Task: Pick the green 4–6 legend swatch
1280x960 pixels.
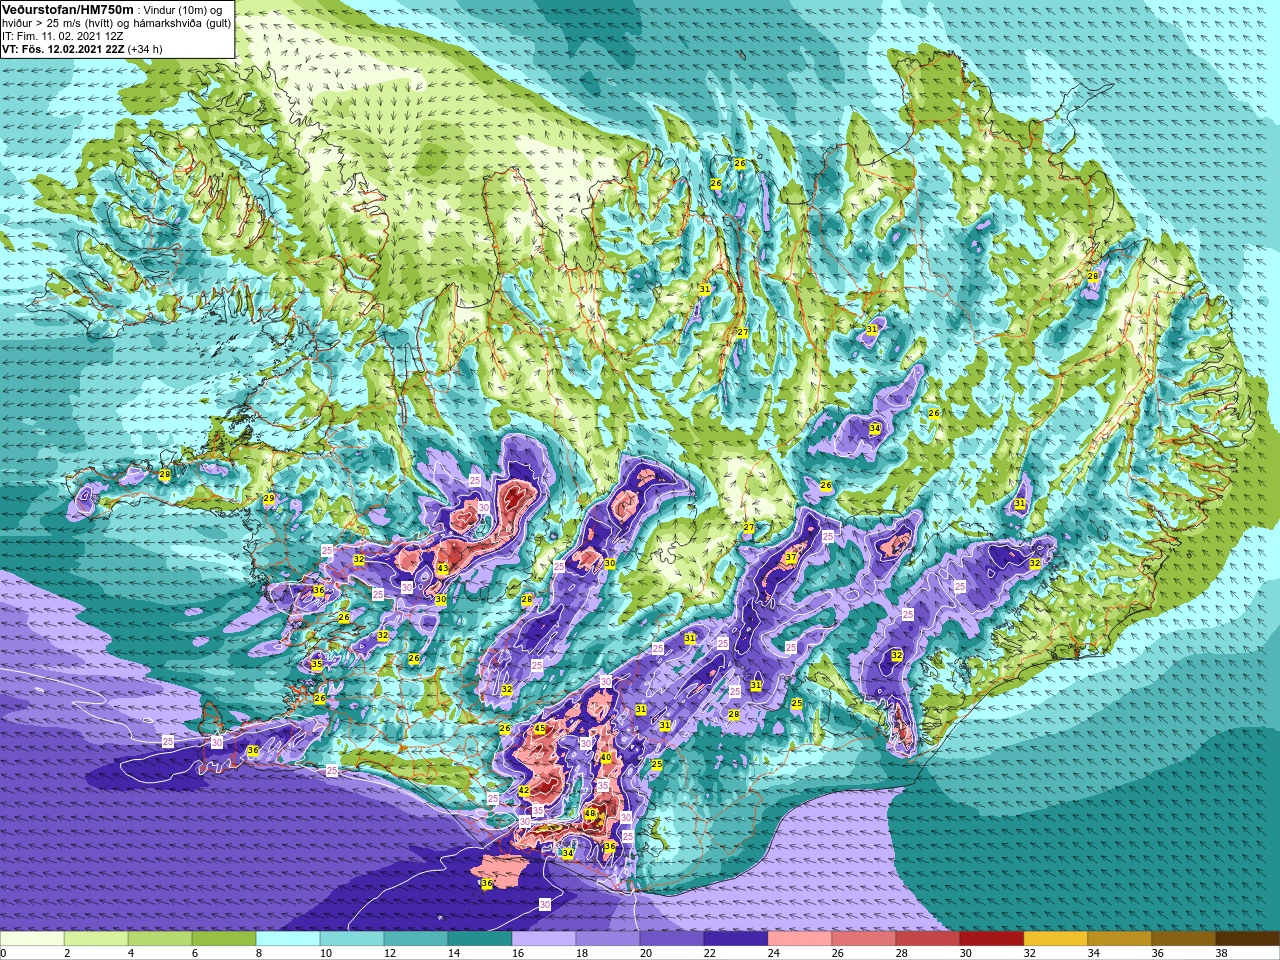Action: (160, 939)
